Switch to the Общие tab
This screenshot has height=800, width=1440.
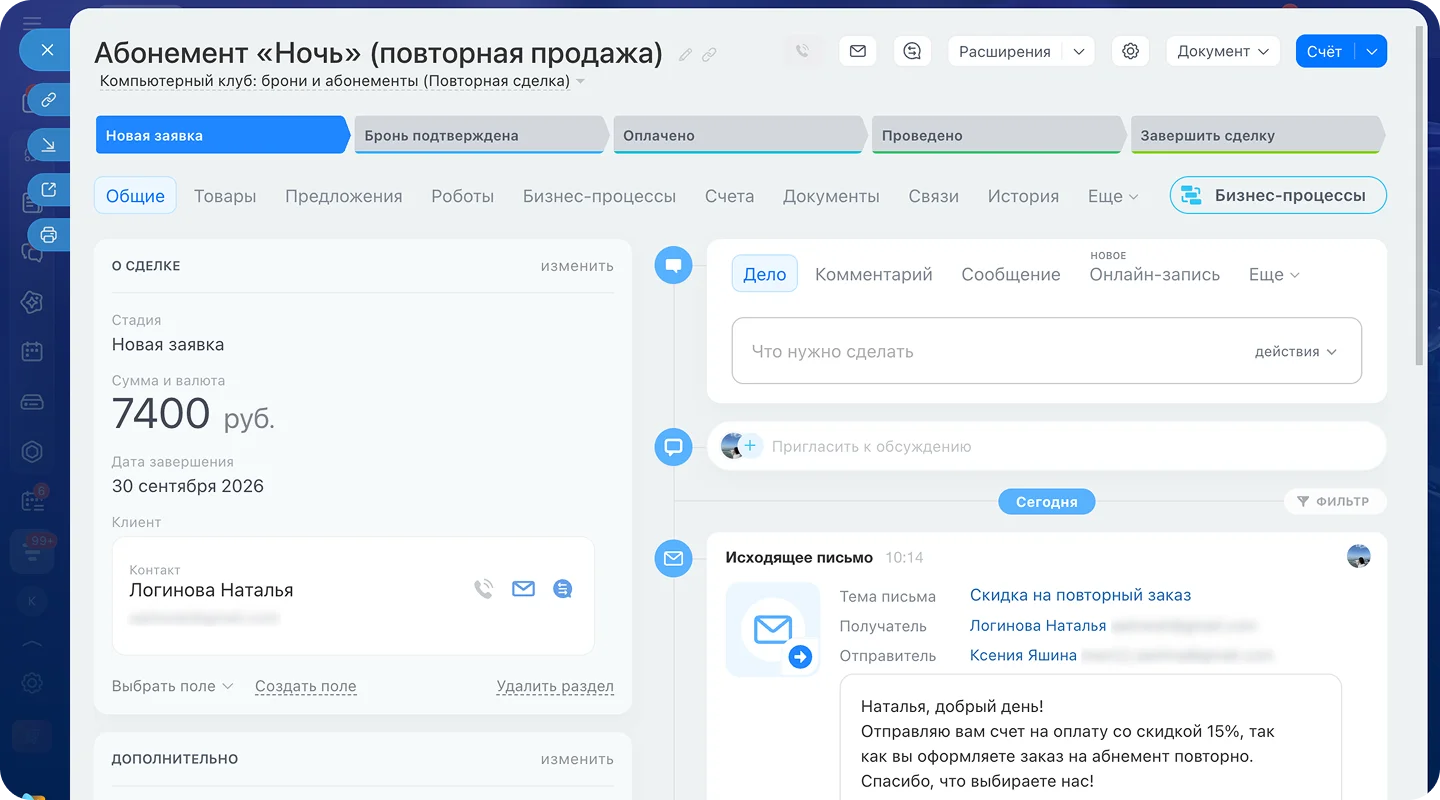[x=135, y=196]
